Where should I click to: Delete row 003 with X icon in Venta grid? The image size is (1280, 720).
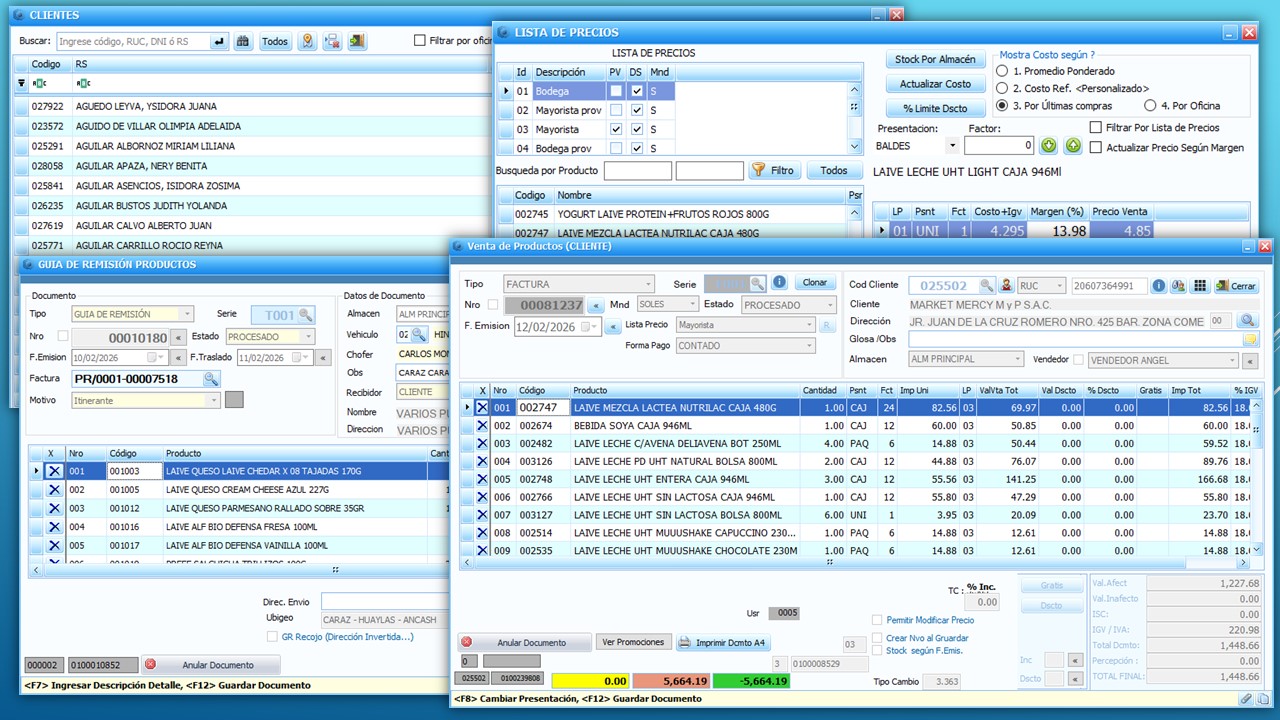(481, 444)
